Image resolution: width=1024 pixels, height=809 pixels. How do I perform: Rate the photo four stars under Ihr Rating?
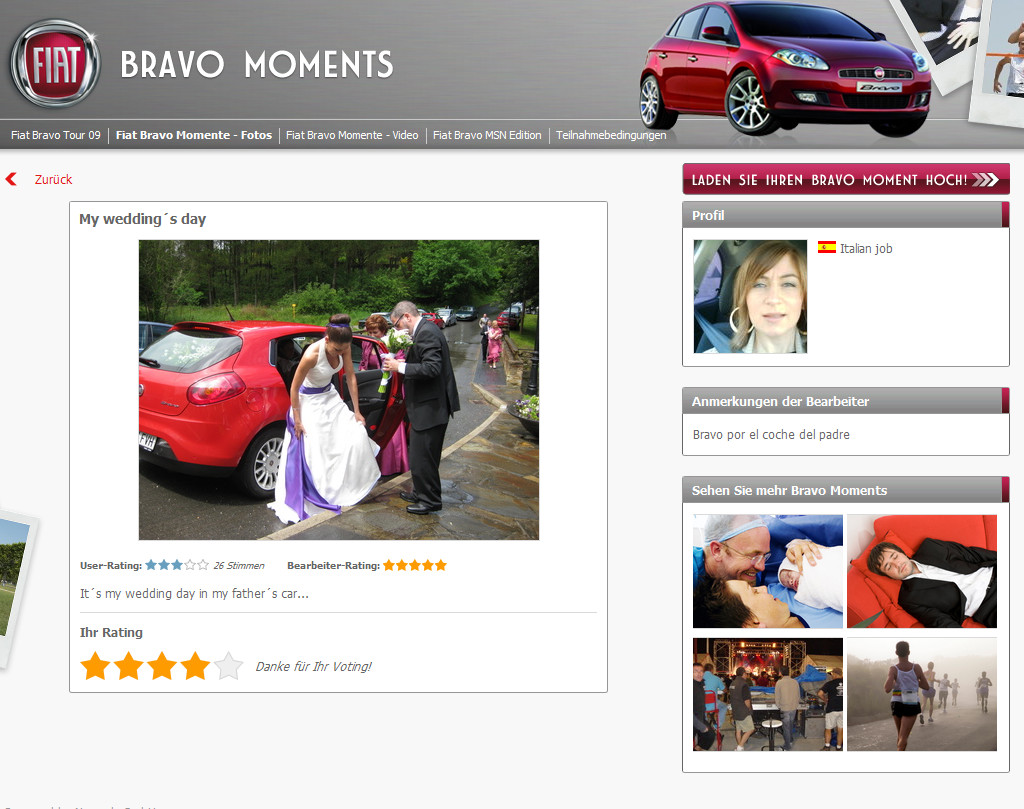[x=195, y=666]
